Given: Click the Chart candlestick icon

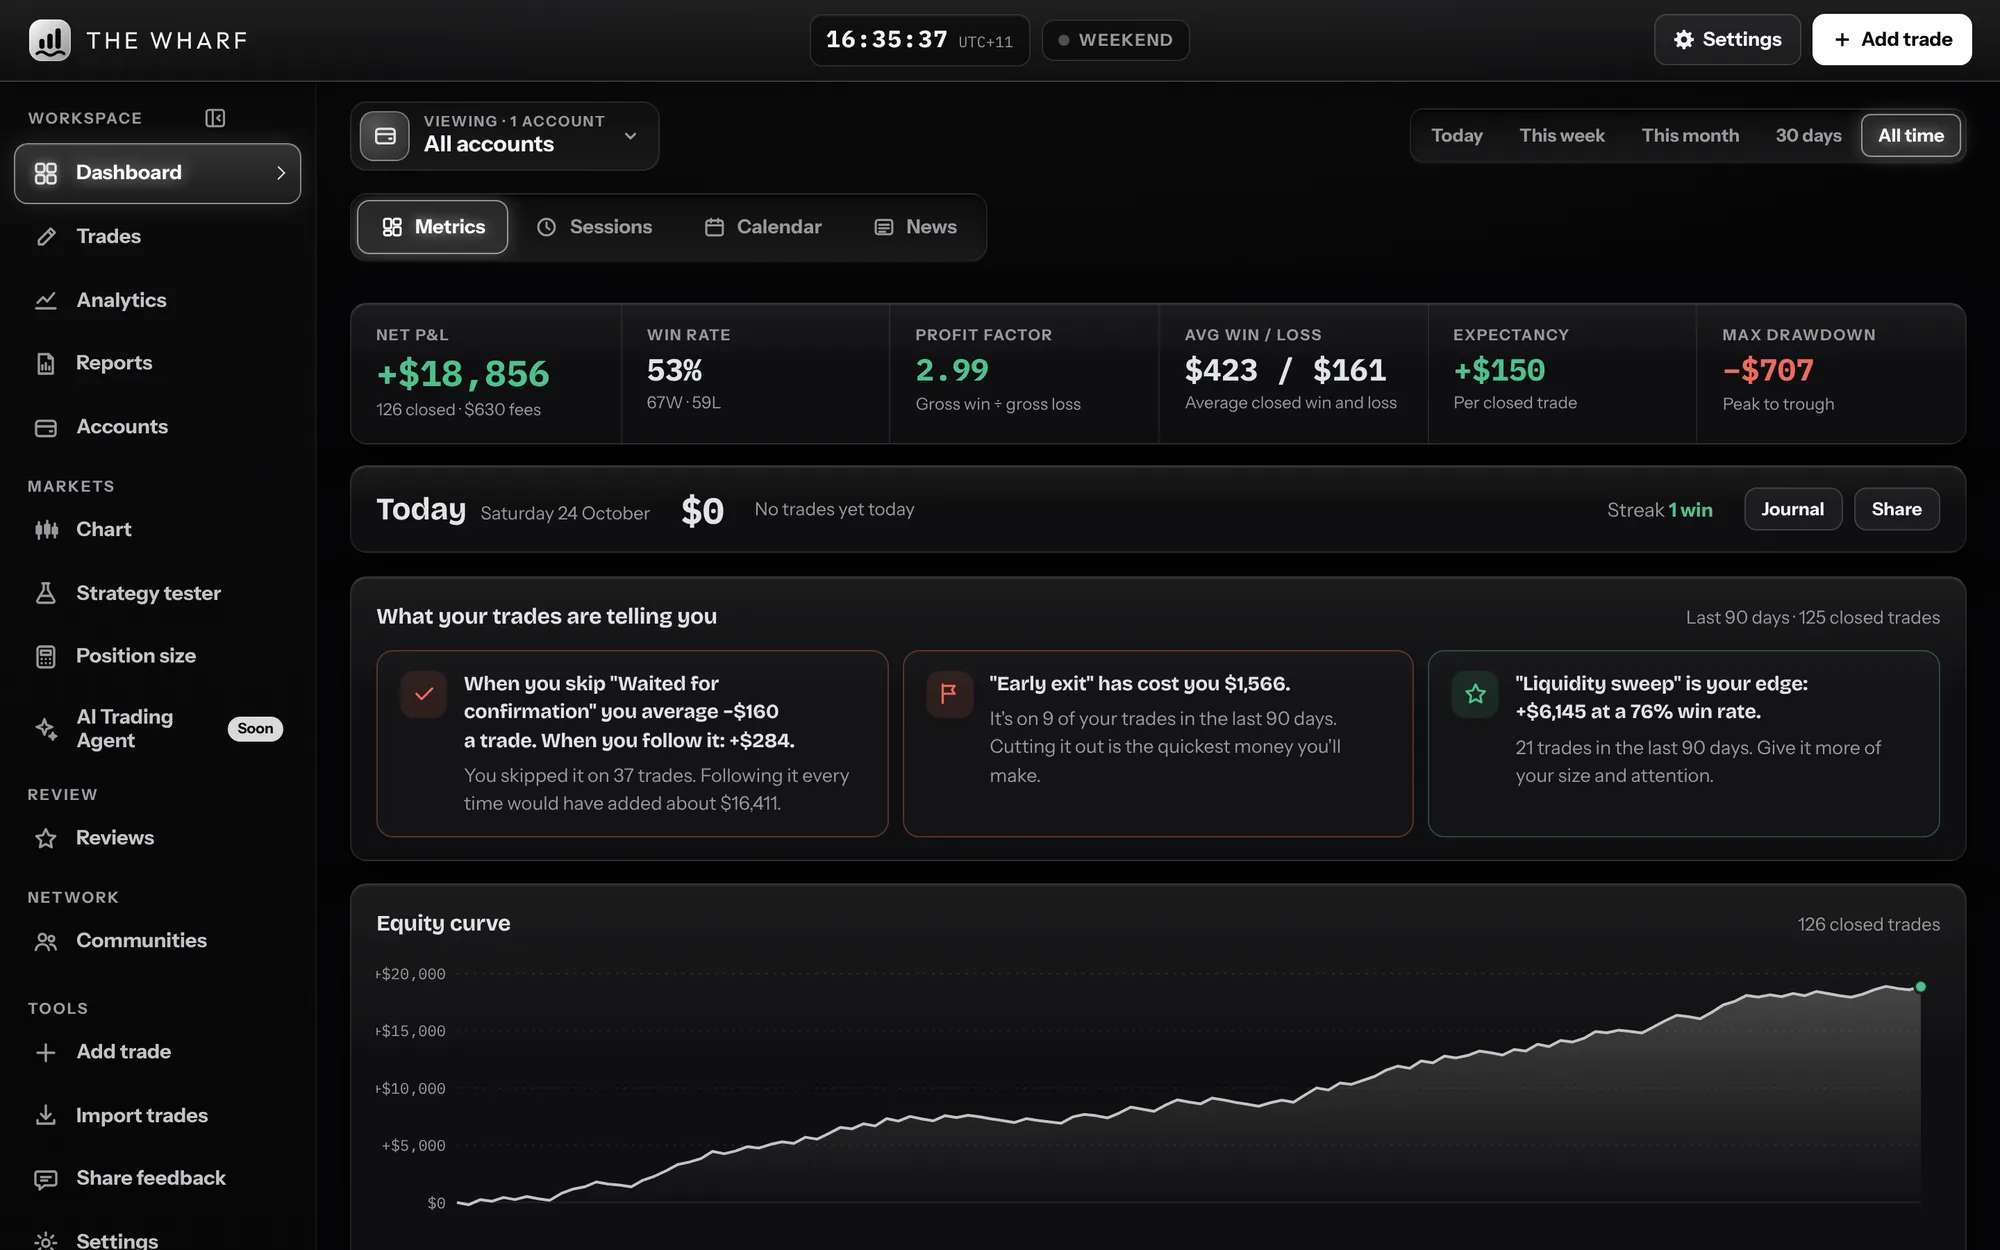Looking at the screenshot, I should (x=46, y=530).
